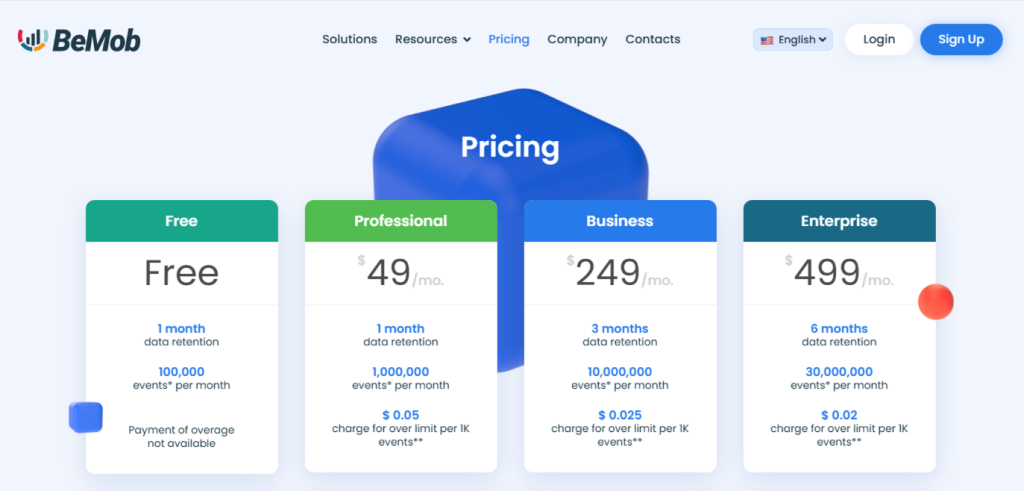This screenshot has height=491, width=1024.
Task: Click the US flag icon
Action: 767,40
